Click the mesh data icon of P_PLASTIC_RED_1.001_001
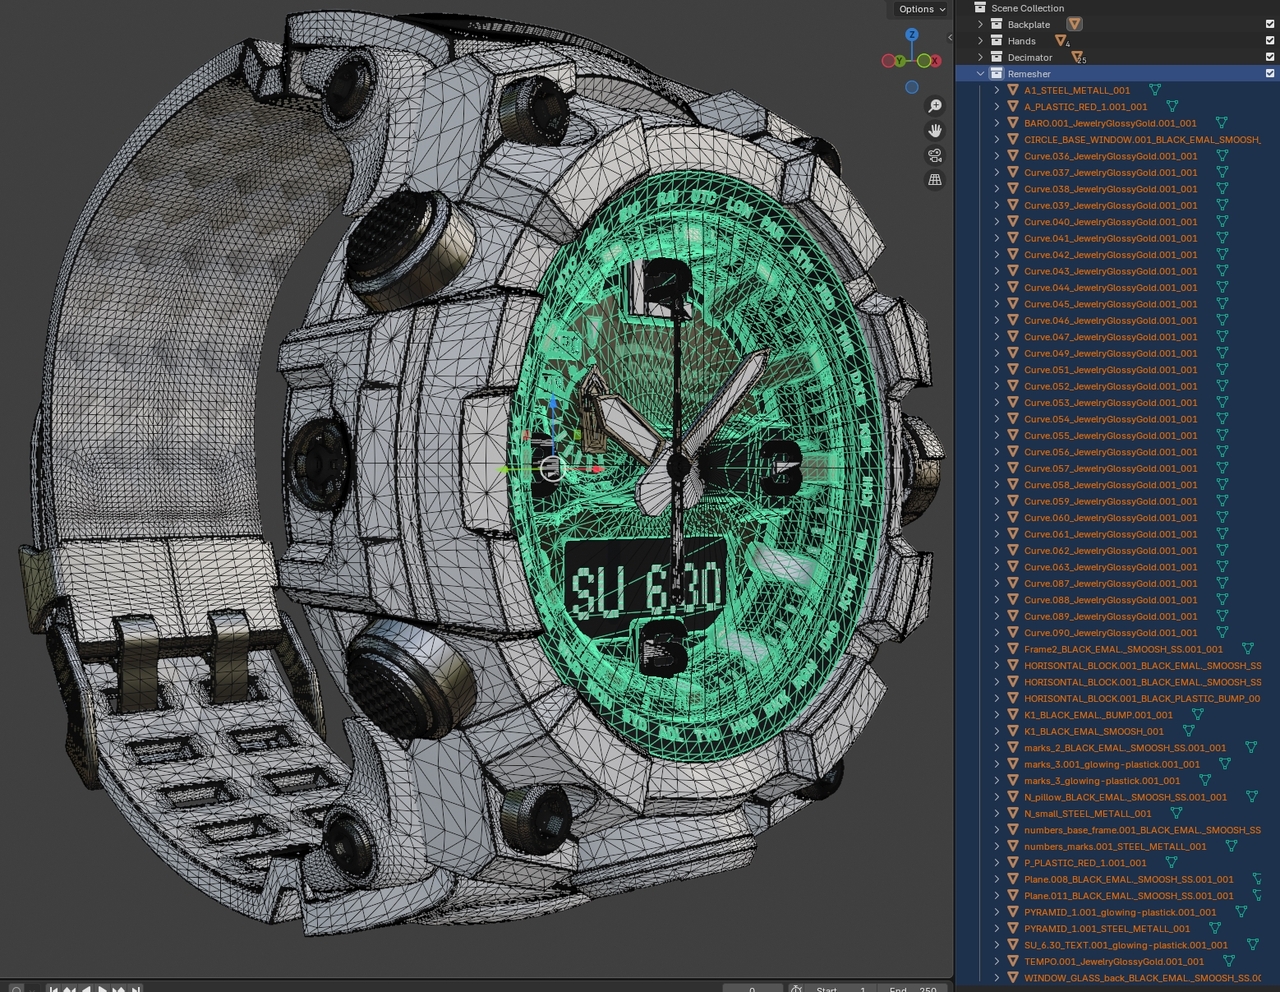Screen dimensions: 1280x992 click(1171, 863)
